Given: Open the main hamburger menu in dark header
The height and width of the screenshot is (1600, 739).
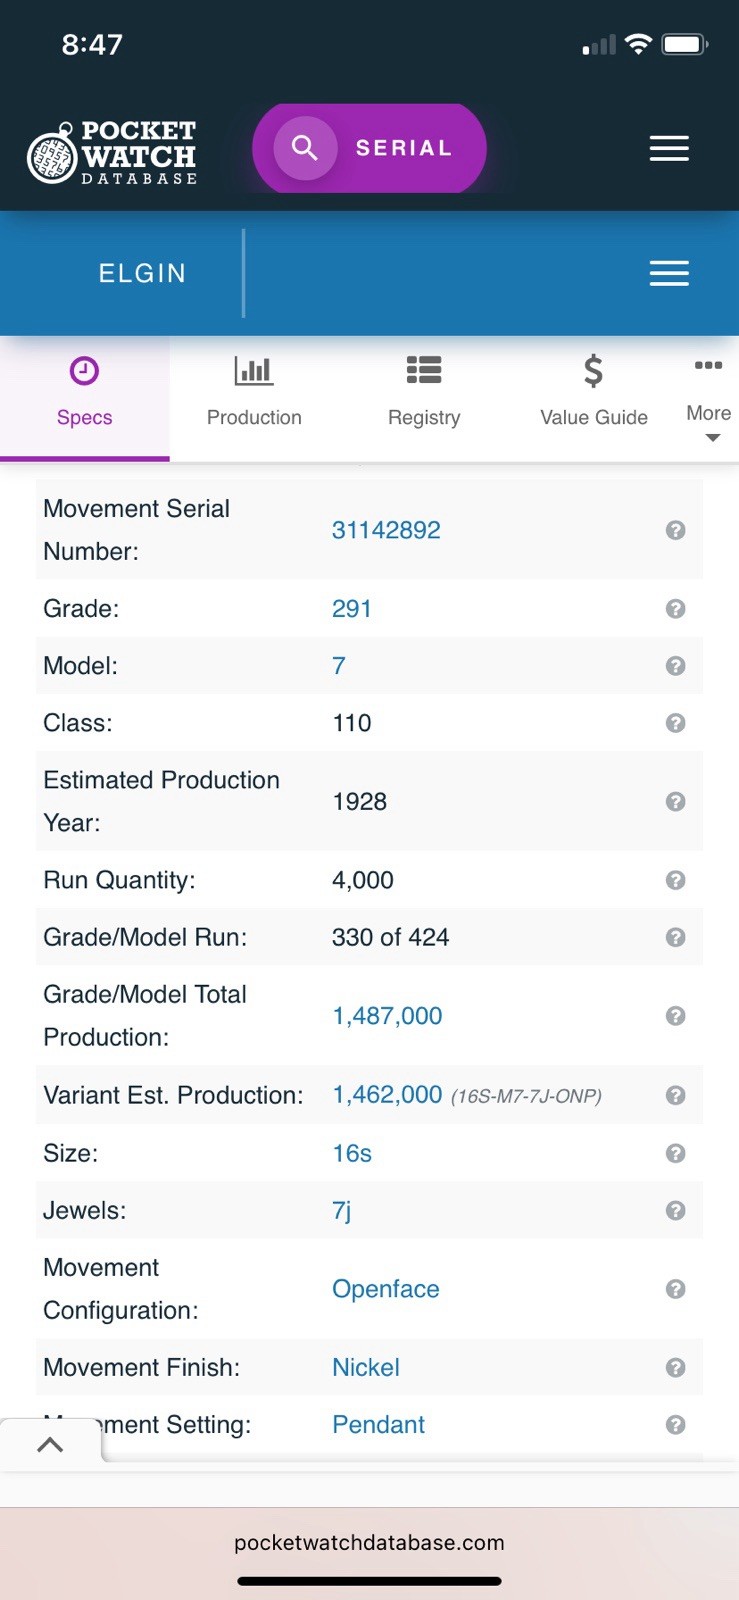Looking at the screenshot, I should pos(669,148).
